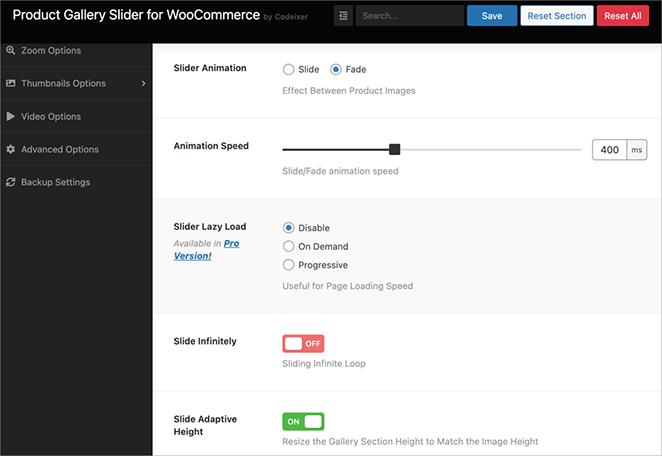Click the expand-all list icon beside search
This screenshot has height=456, width=662.
343,16
